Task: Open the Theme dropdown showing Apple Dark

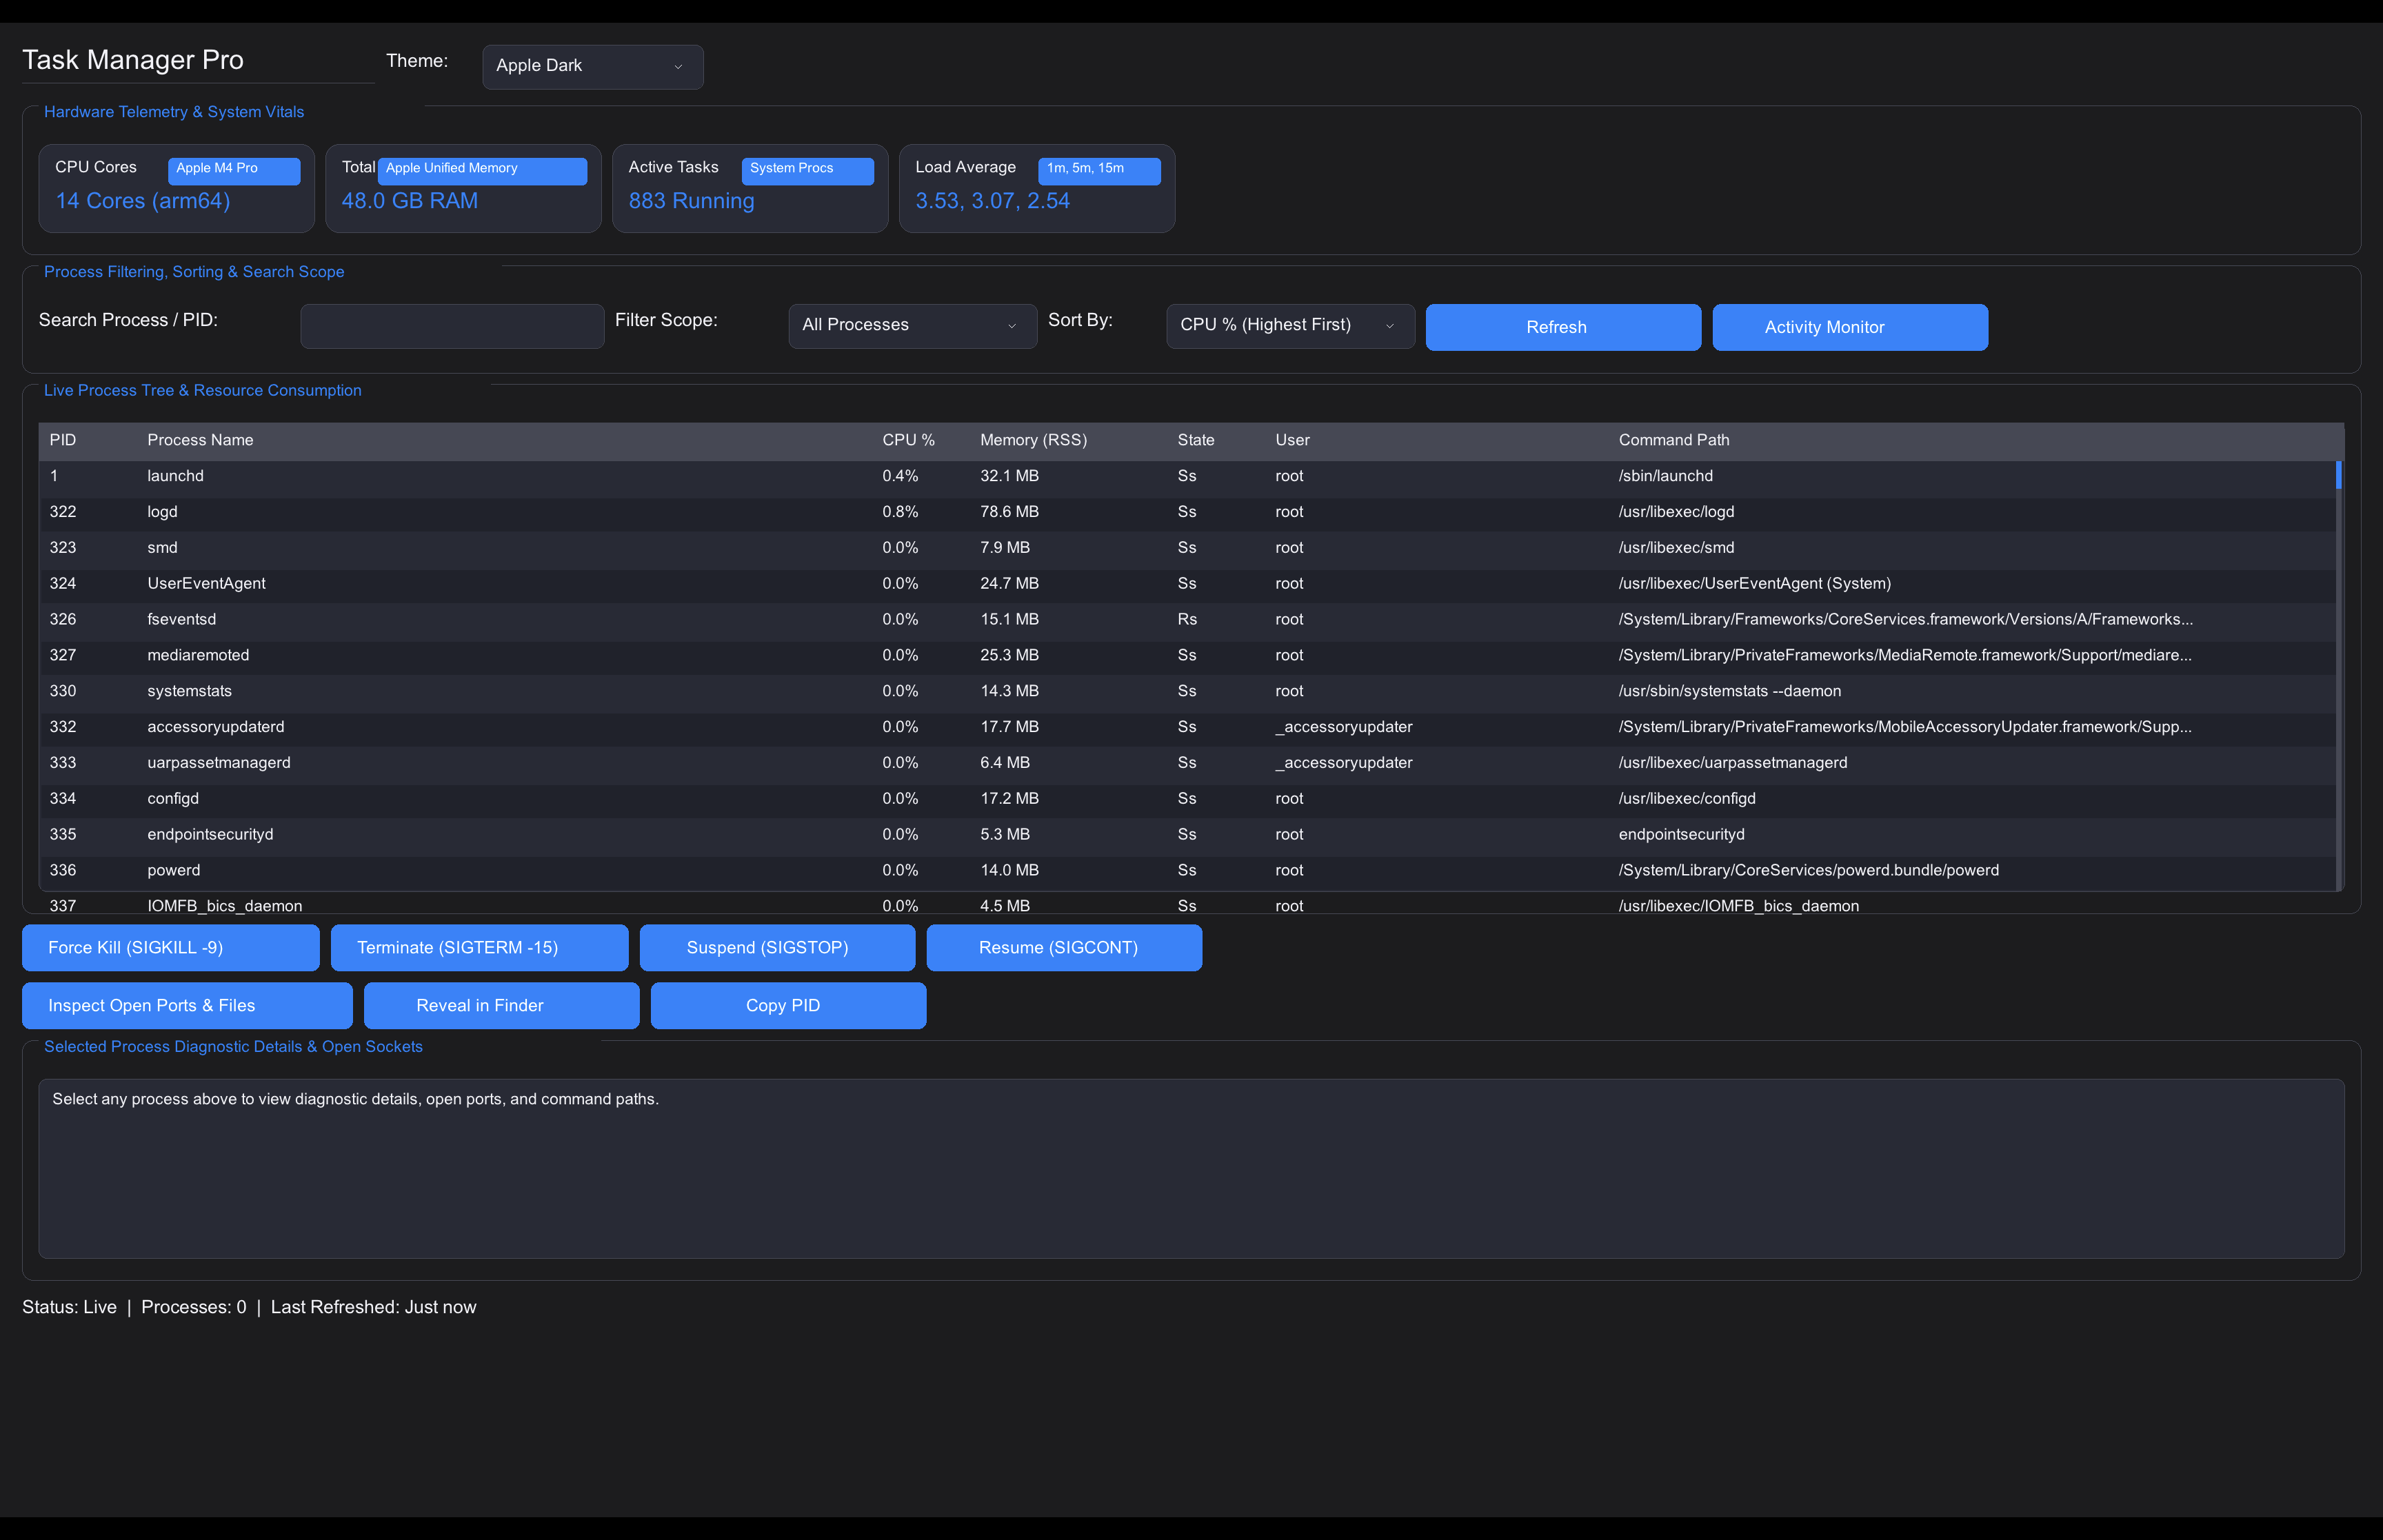Action: coord(592,66)
